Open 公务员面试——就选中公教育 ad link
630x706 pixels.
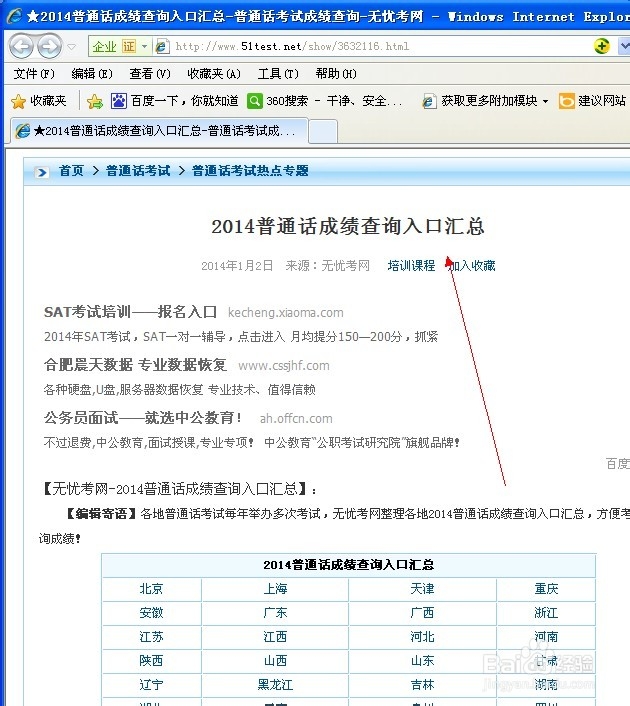[x=143, y=418]
